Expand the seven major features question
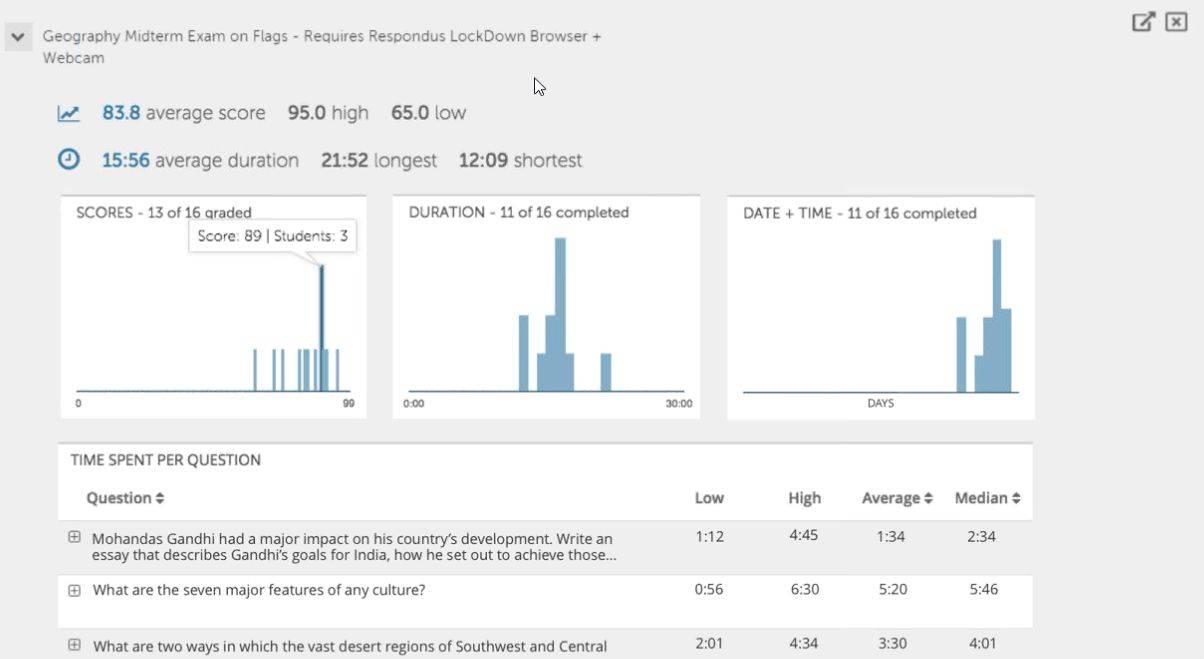The height and width of the screenshot is (659, 1204). [74, 590]
